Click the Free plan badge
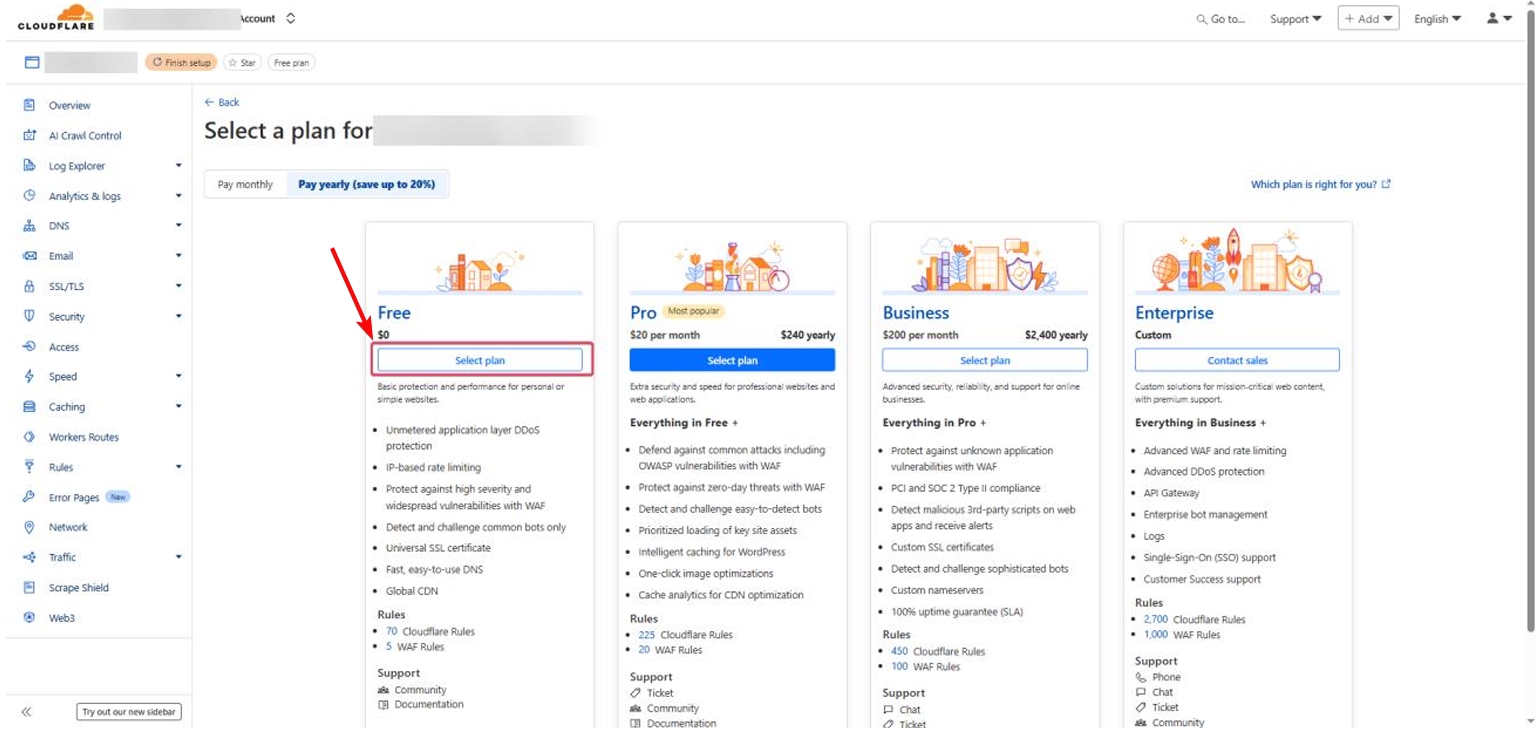The height and width of the screenshot is (750, 1539). point(292,62)
